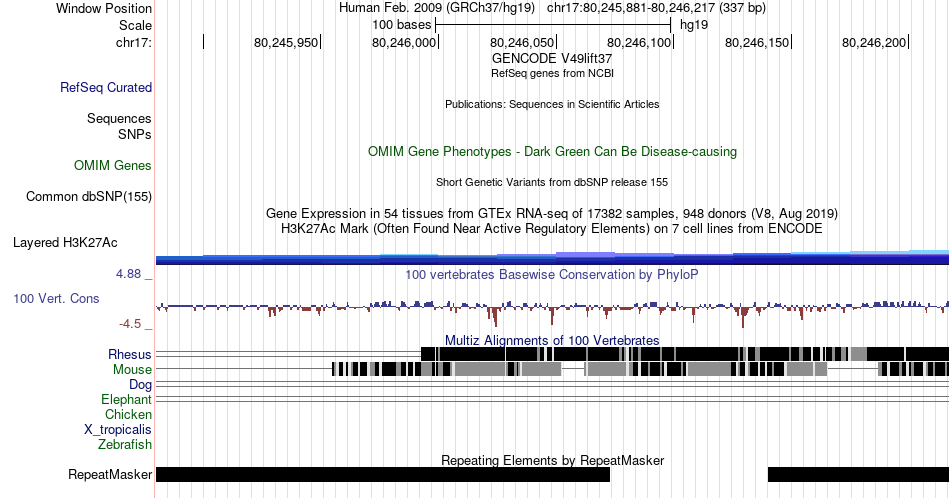Open the 100 Vert. Cons label

pyautogui.click(x=56, y=298)
